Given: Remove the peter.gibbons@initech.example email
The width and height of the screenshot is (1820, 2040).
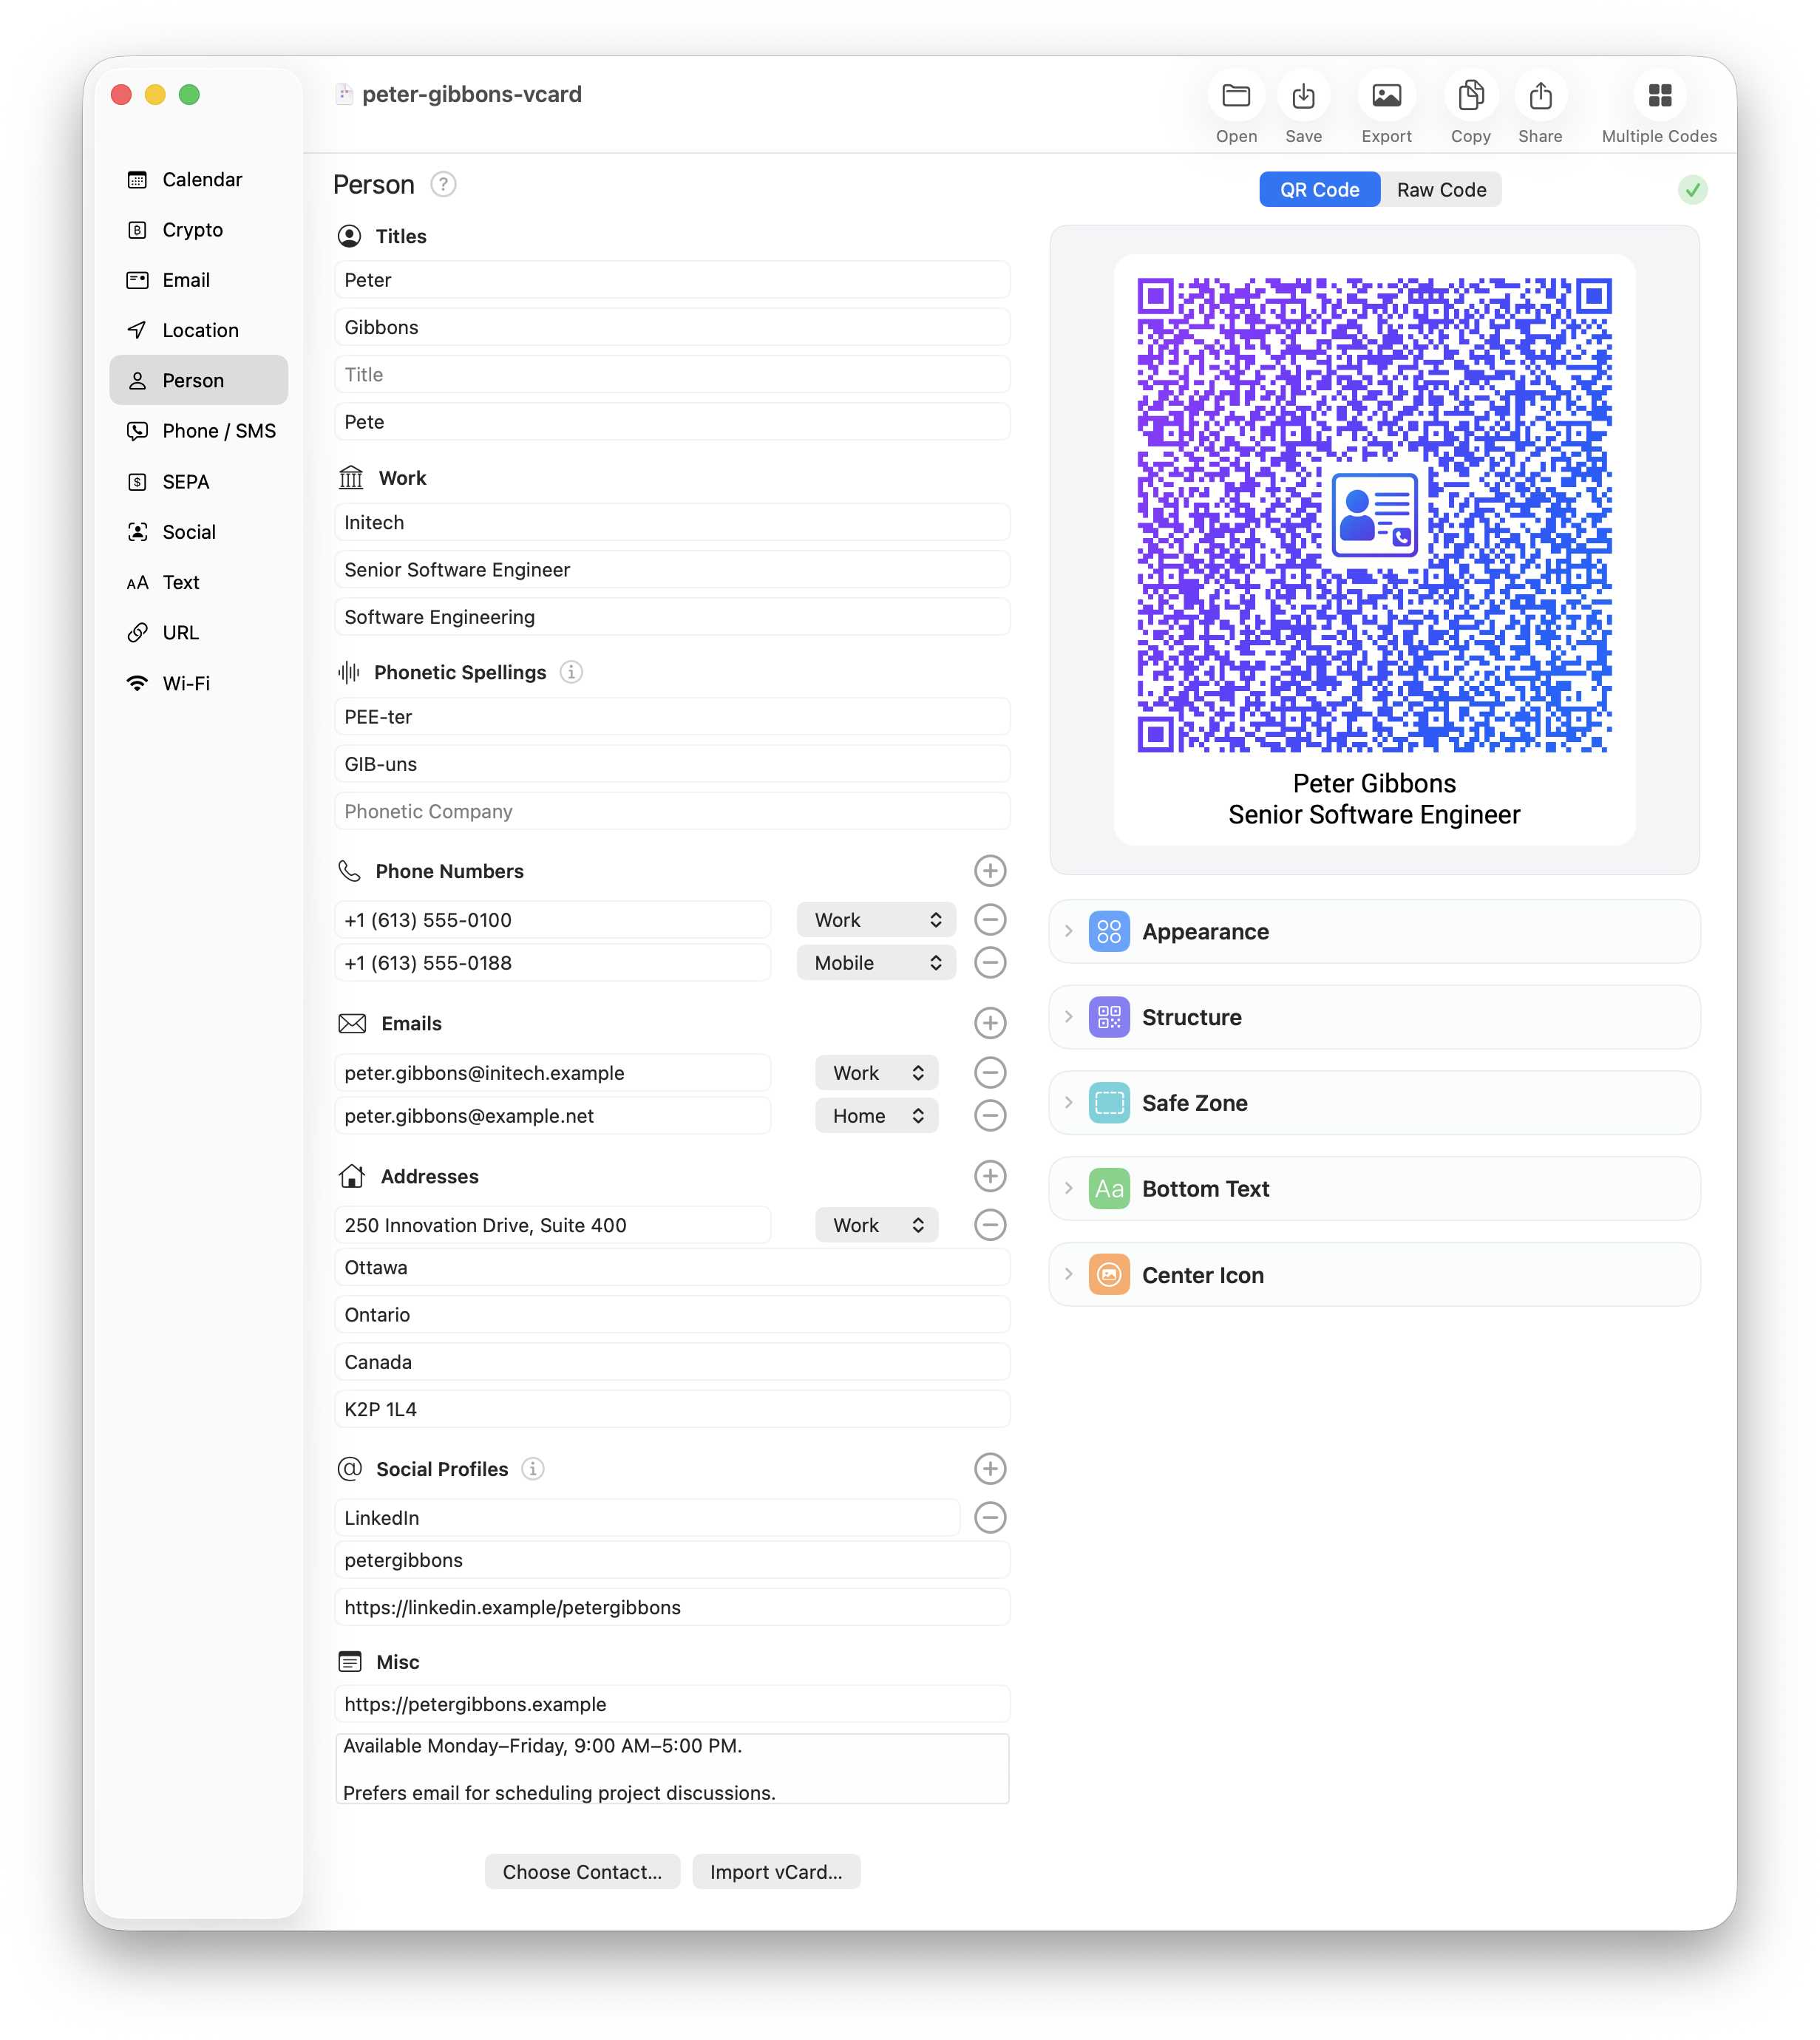Looking at the screenshot, I should tap(990, 1073).
